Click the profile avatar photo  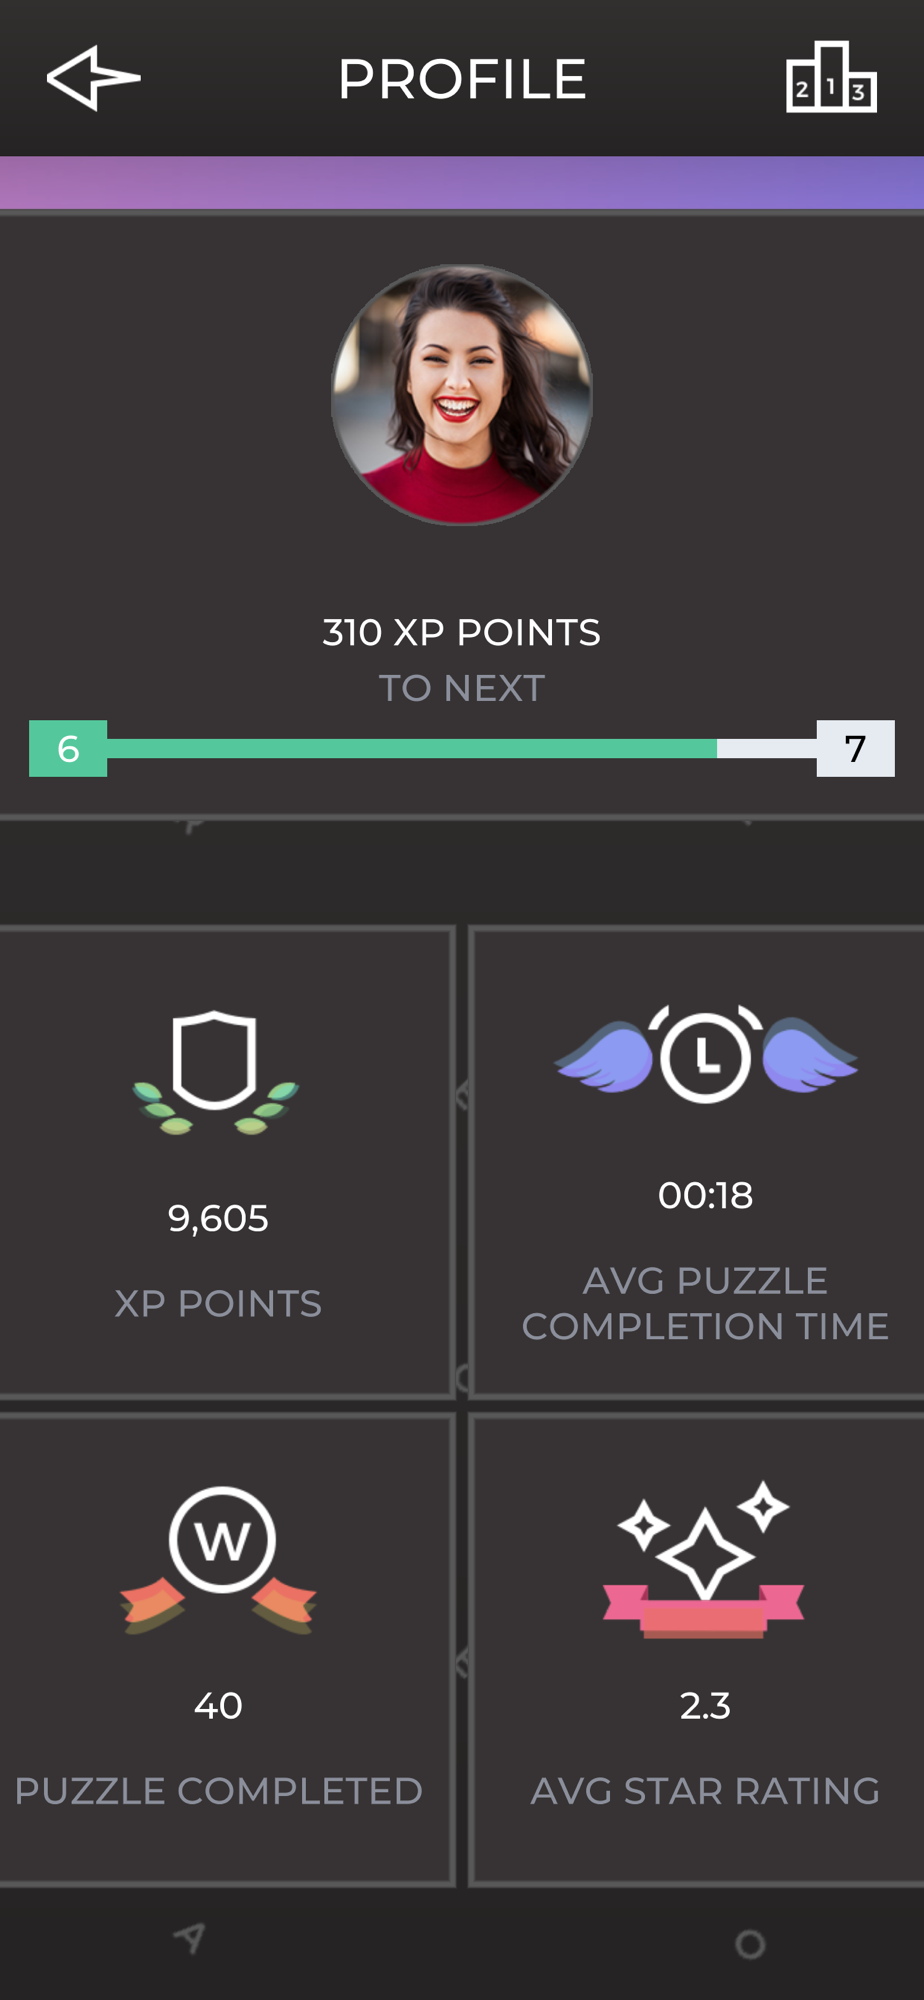pyautogui.click(x=462, y=394)
